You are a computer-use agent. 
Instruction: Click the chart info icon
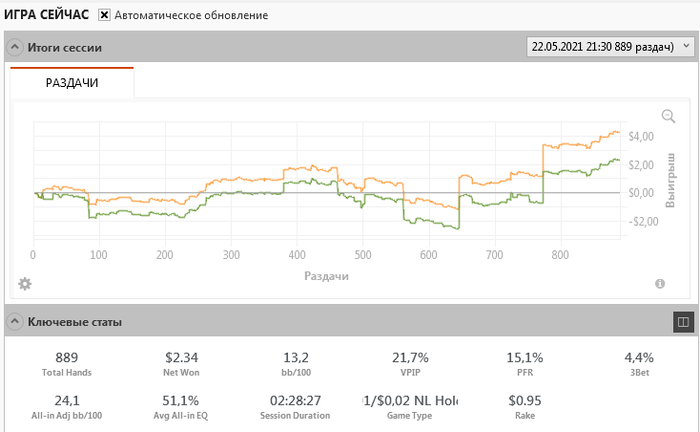[x=660, y=284]
